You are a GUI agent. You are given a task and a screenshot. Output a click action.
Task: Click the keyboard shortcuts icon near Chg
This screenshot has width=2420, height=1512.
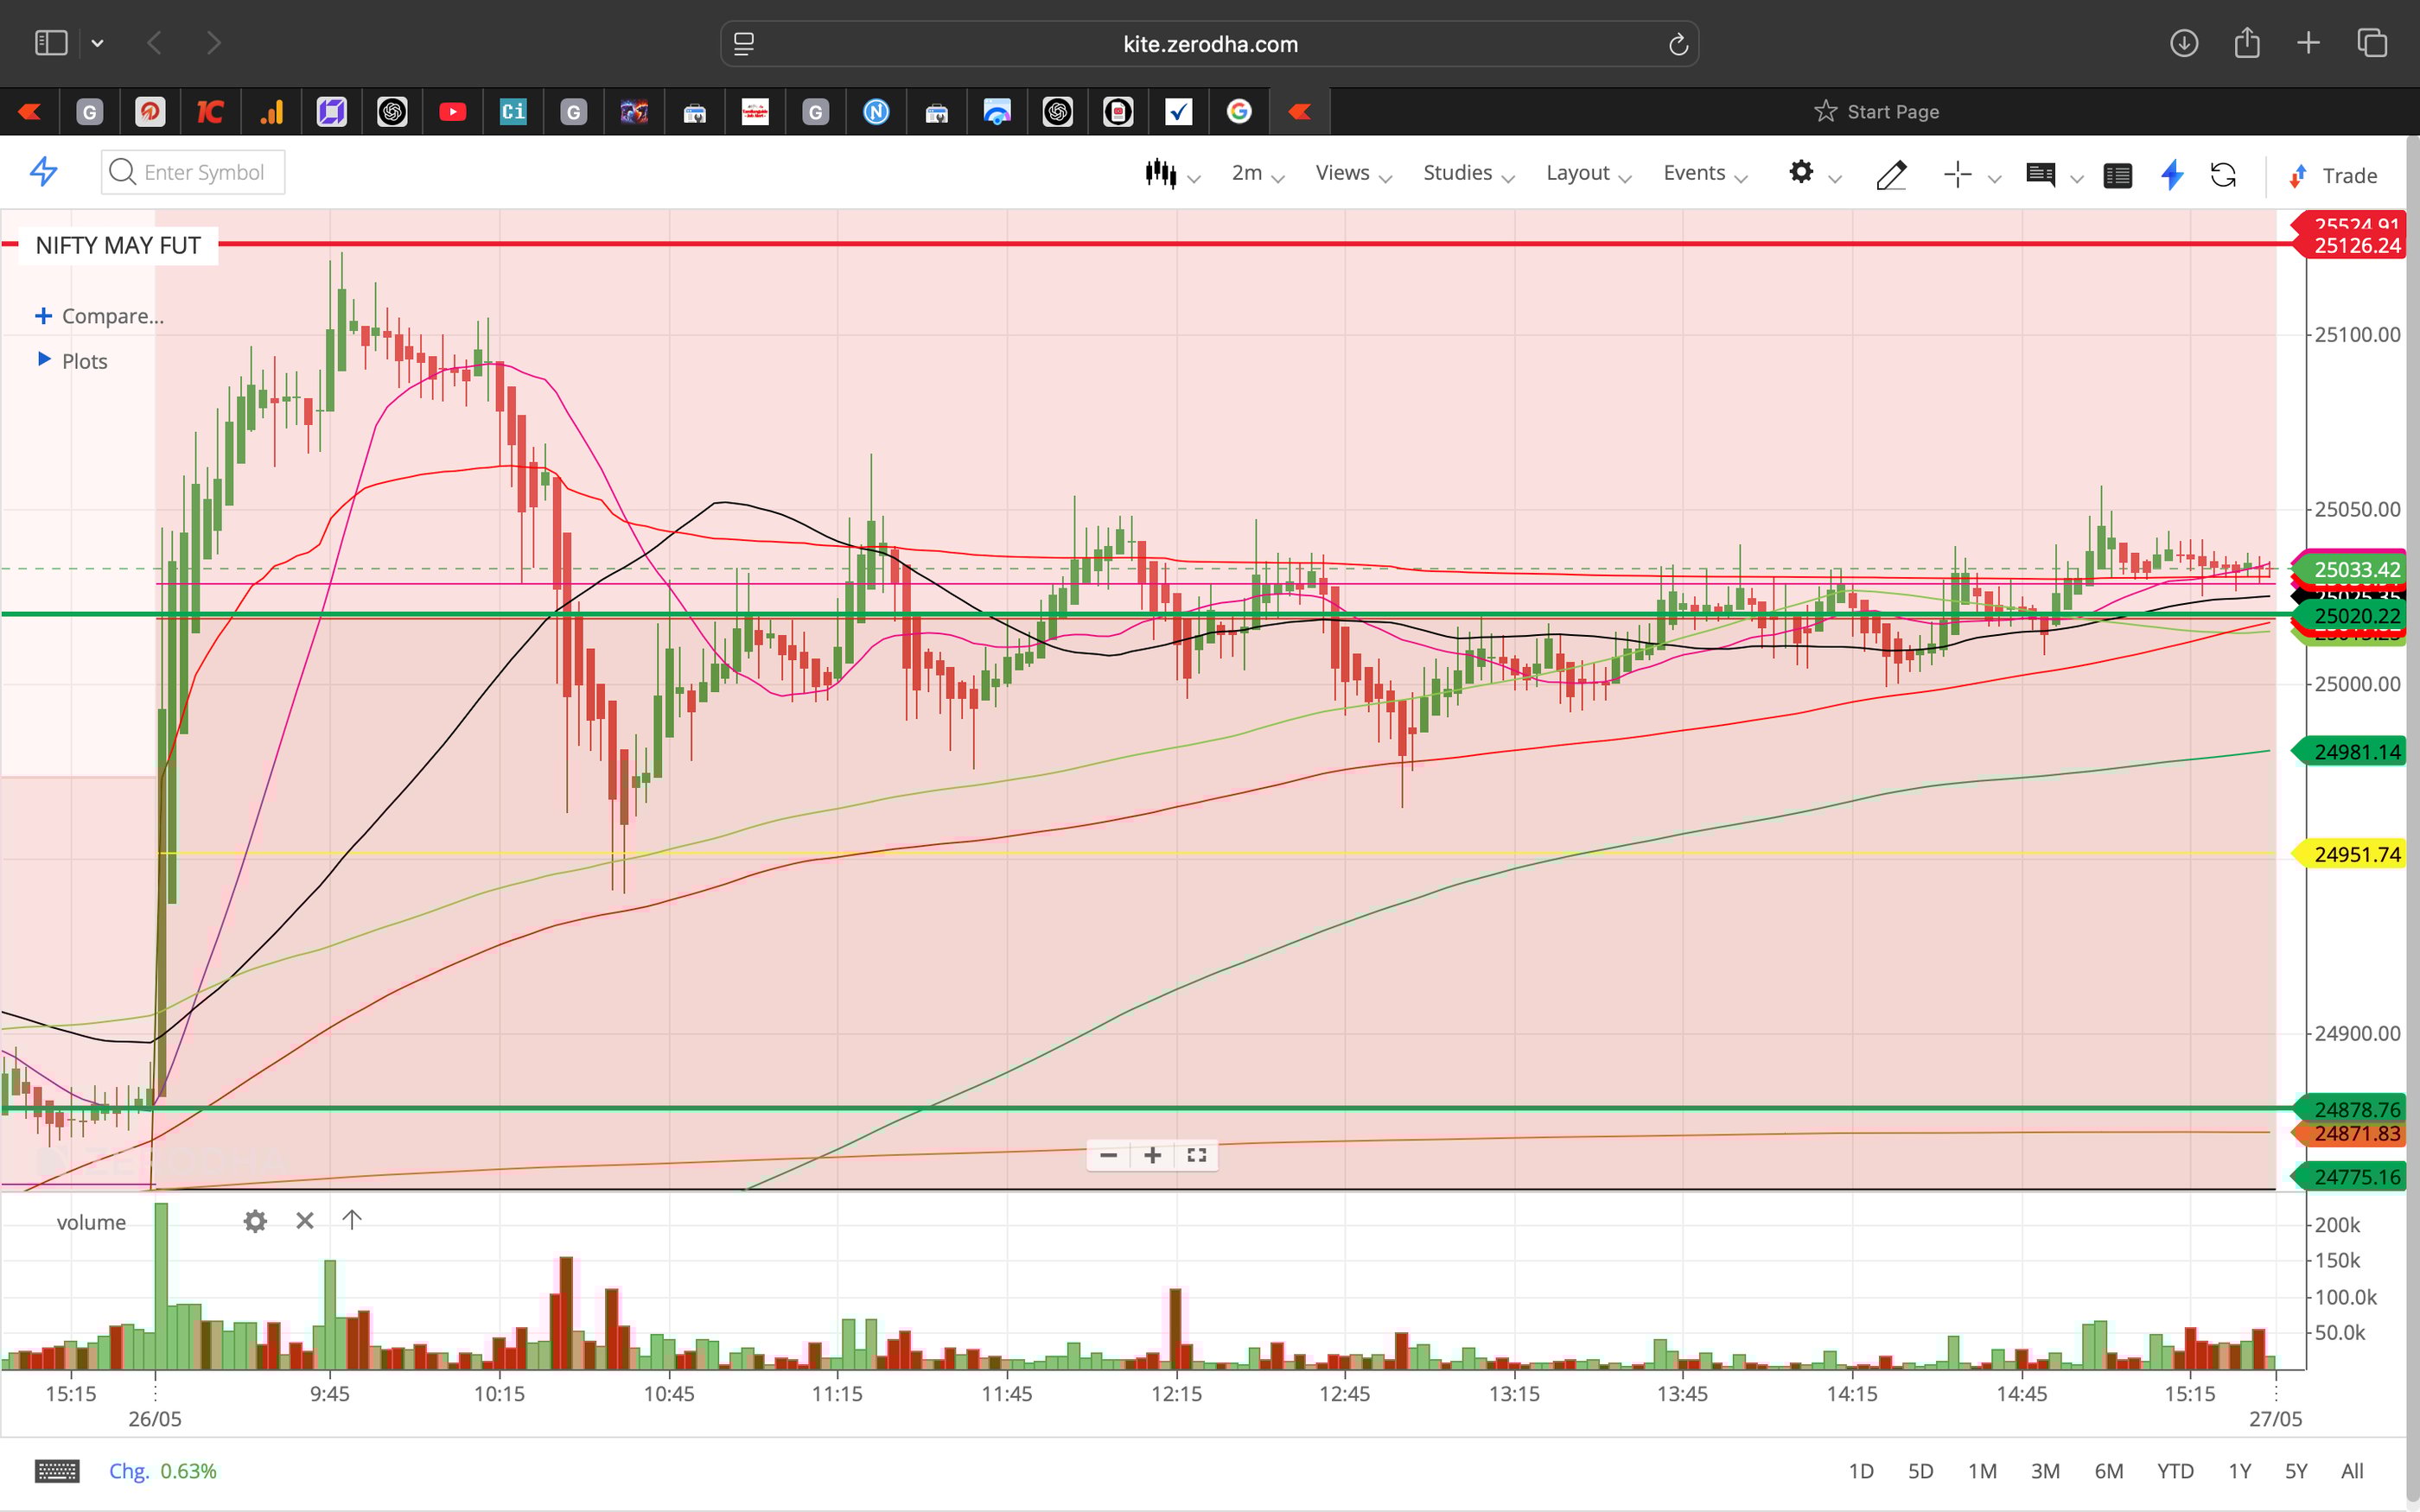58,1470
